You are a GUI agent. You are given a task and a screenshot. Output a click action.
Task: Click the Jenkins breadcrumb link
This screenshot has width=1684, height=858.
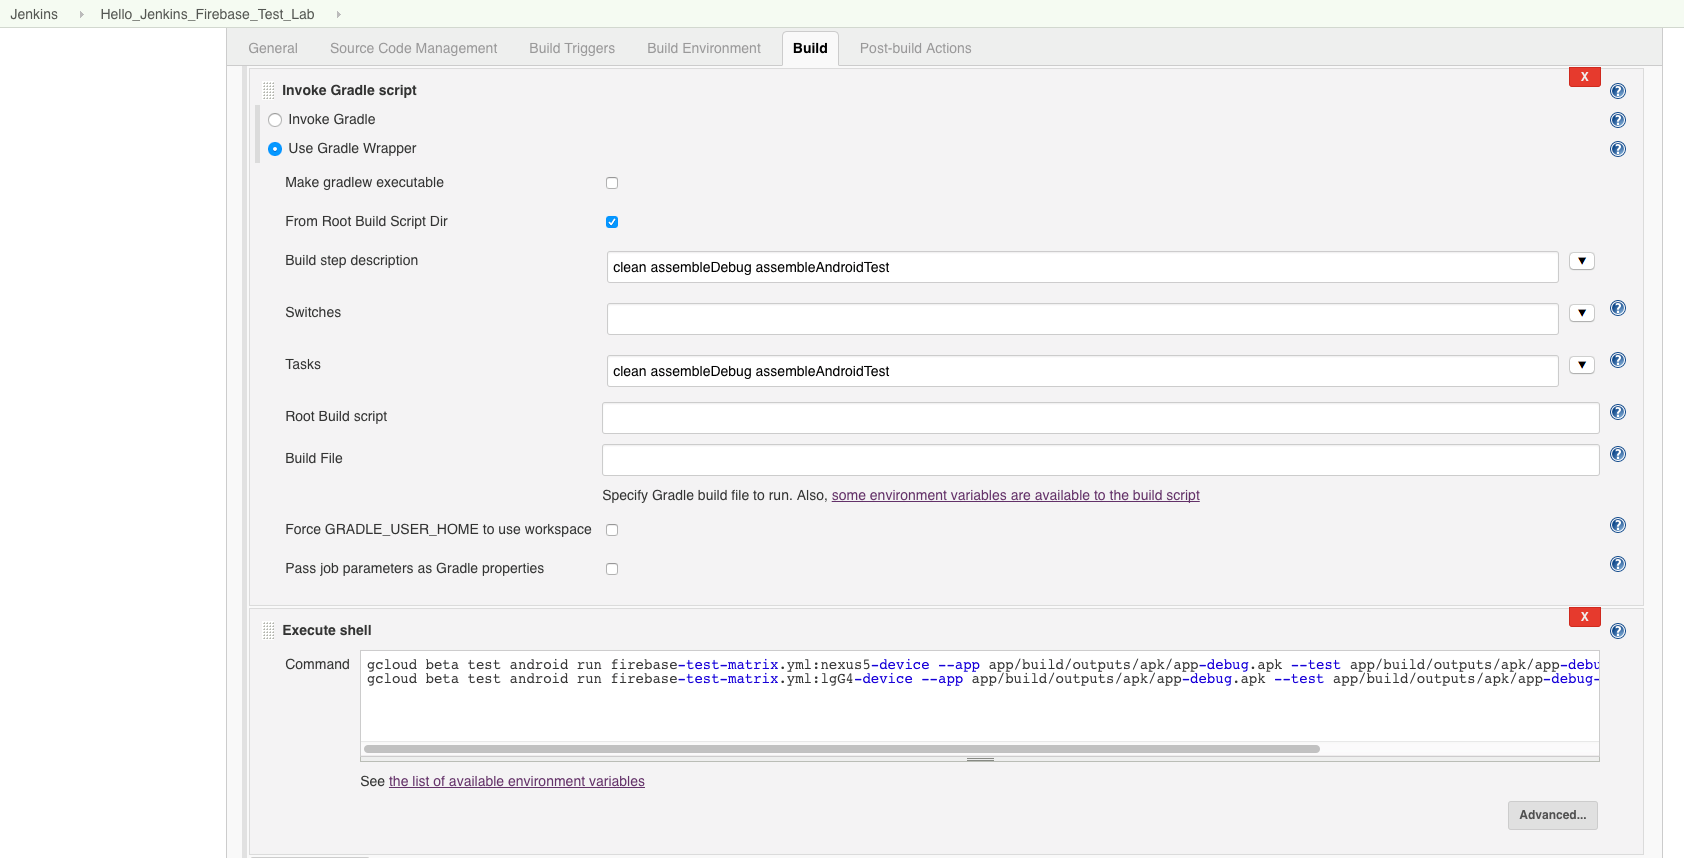pos(34,14)
